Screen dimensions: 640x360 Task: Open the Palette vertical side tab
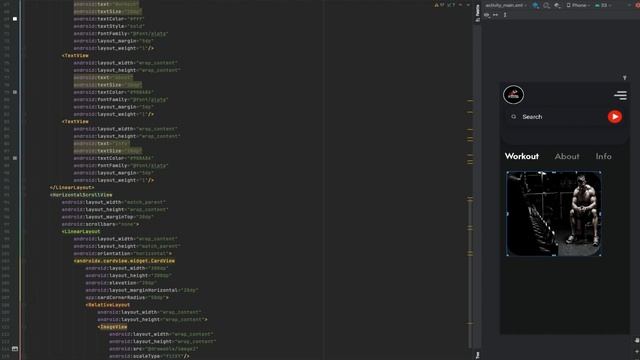(x=477, y=13)
